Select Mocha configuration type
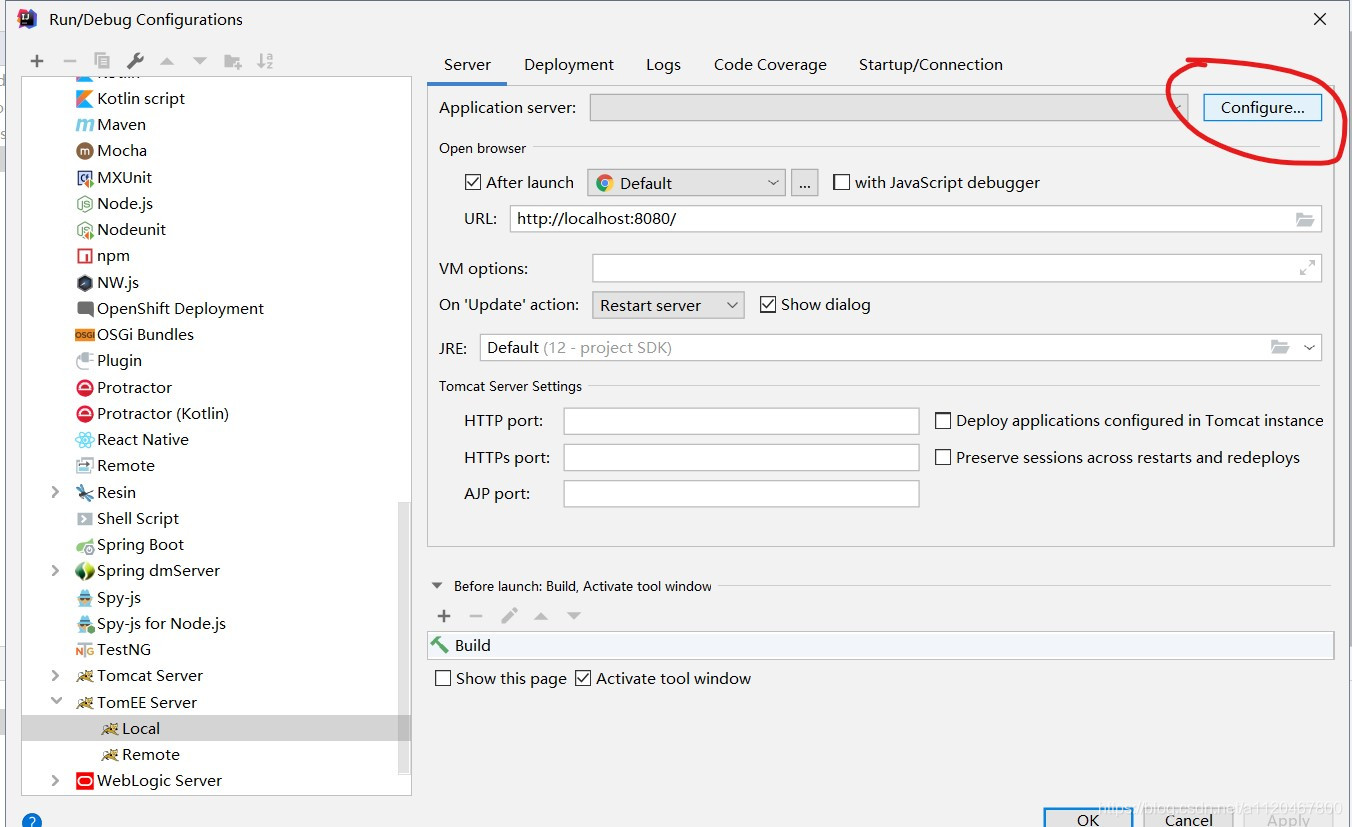Image resolution: width=1352 pixels, height=827 pixels. point(122,150)
